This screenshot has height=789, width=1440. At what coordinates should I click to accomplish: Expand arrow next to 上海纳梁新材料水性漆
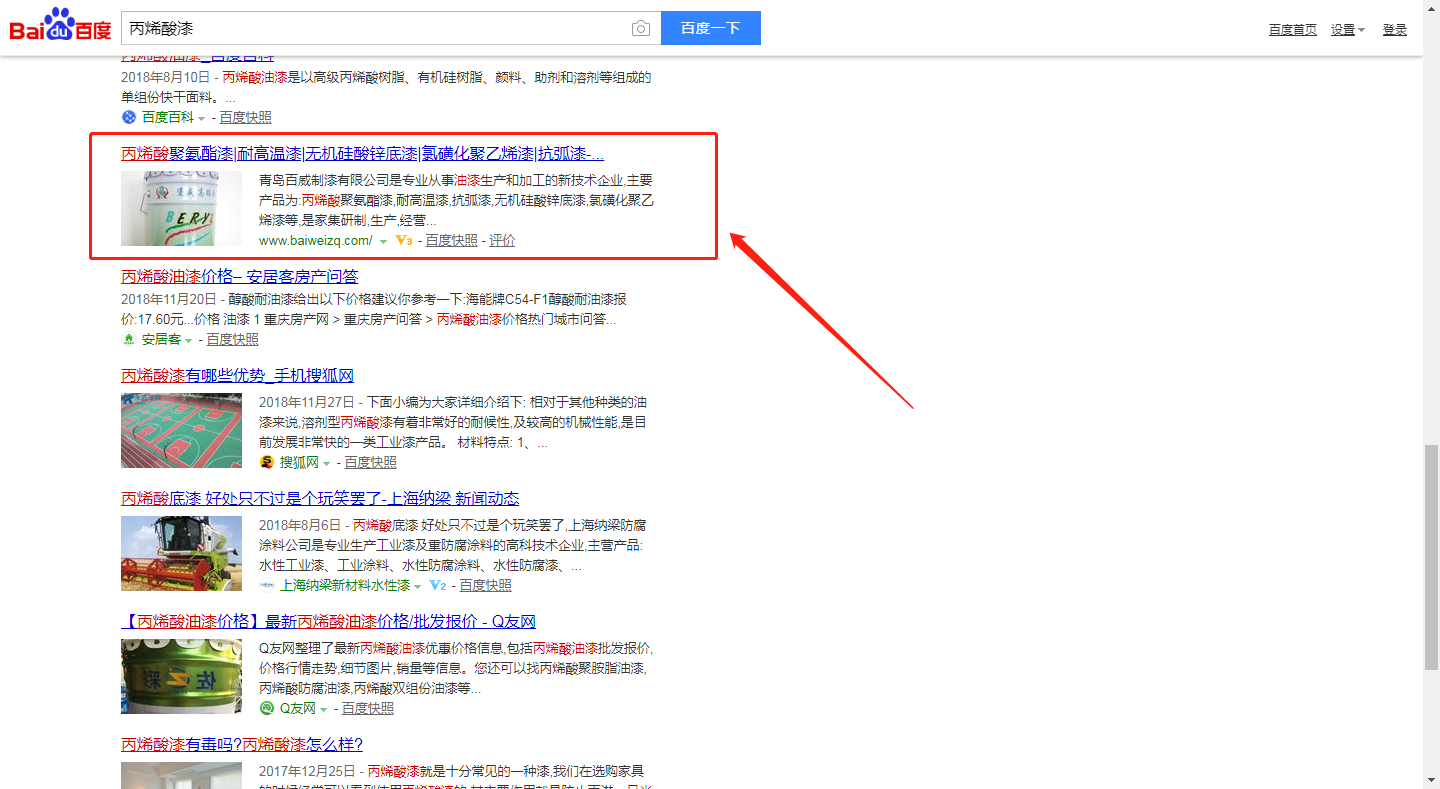[x=418, y=586]
